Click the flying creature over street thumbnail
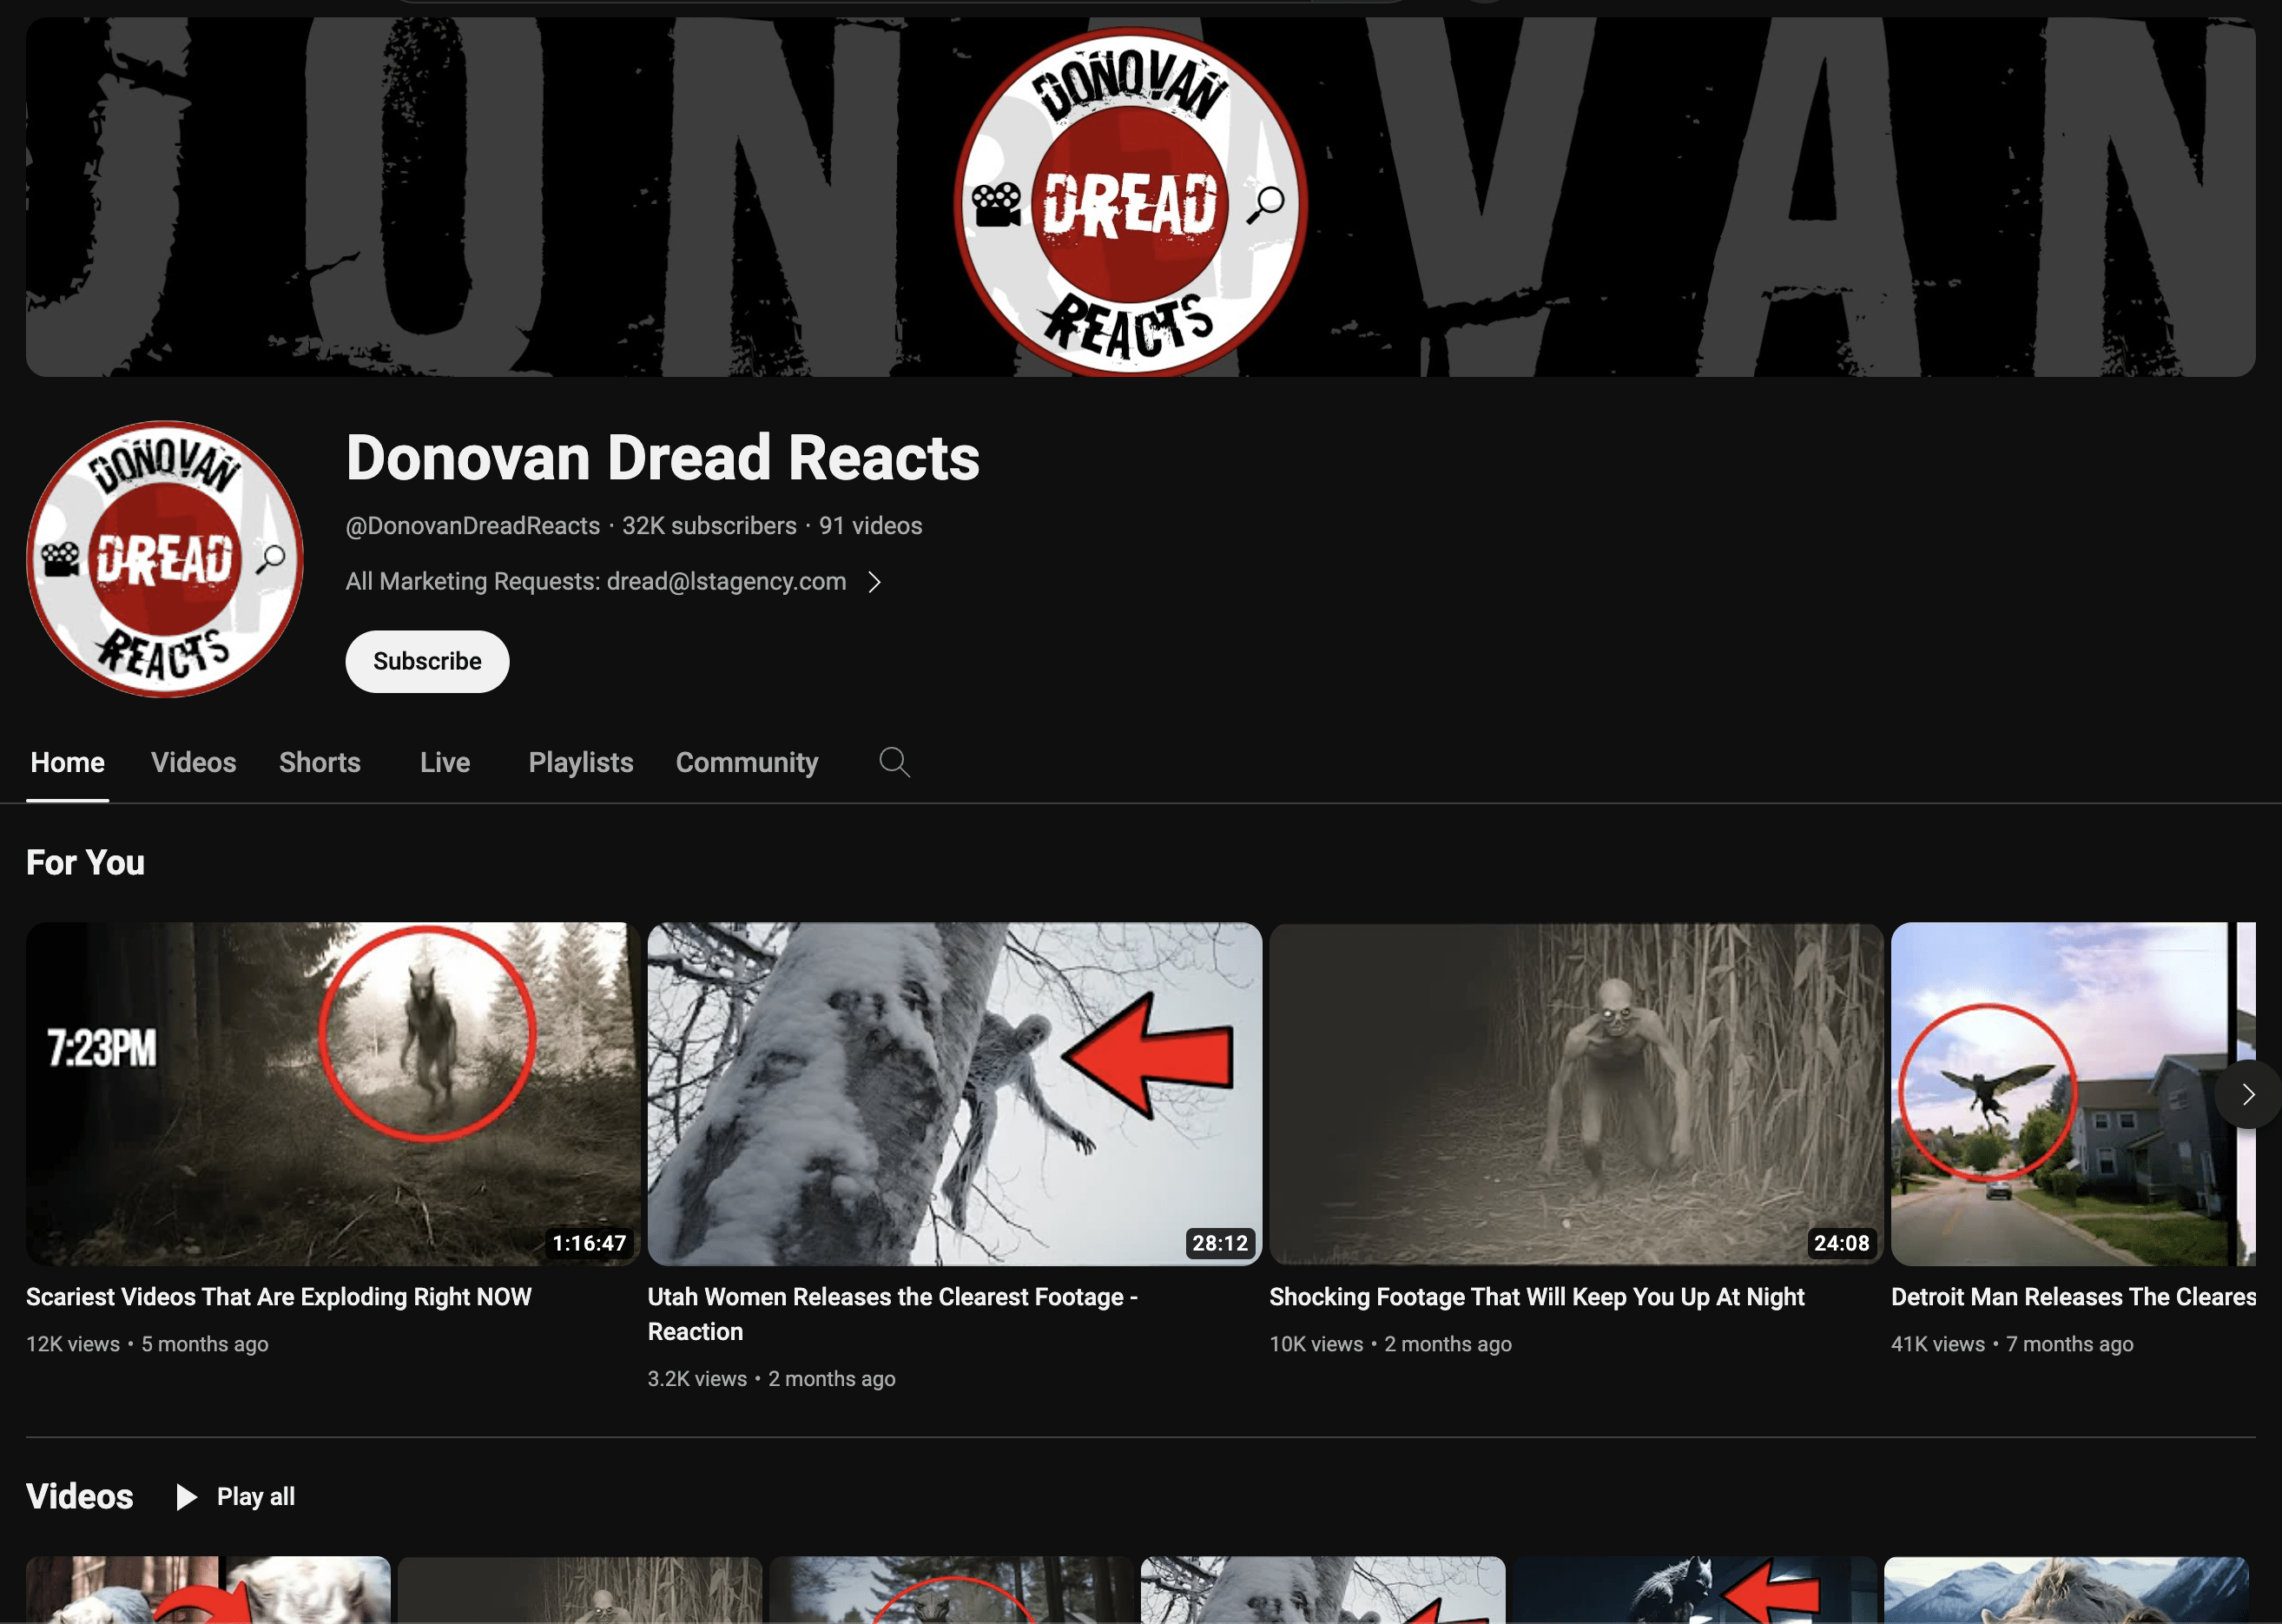This screenshot has width=2282, height=1624. [2073, 1093]
